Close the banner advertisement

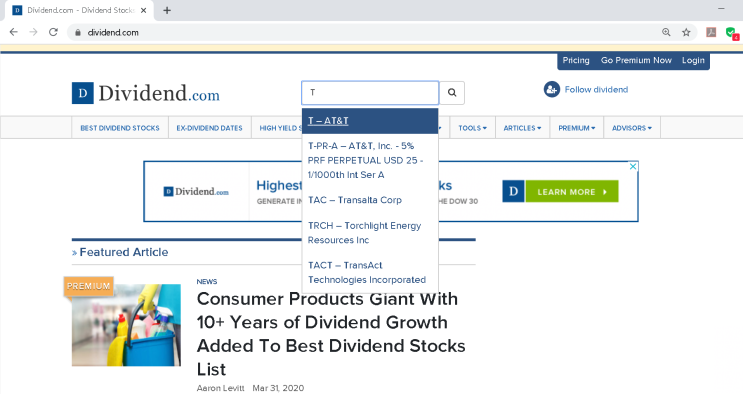click(633, 166)
